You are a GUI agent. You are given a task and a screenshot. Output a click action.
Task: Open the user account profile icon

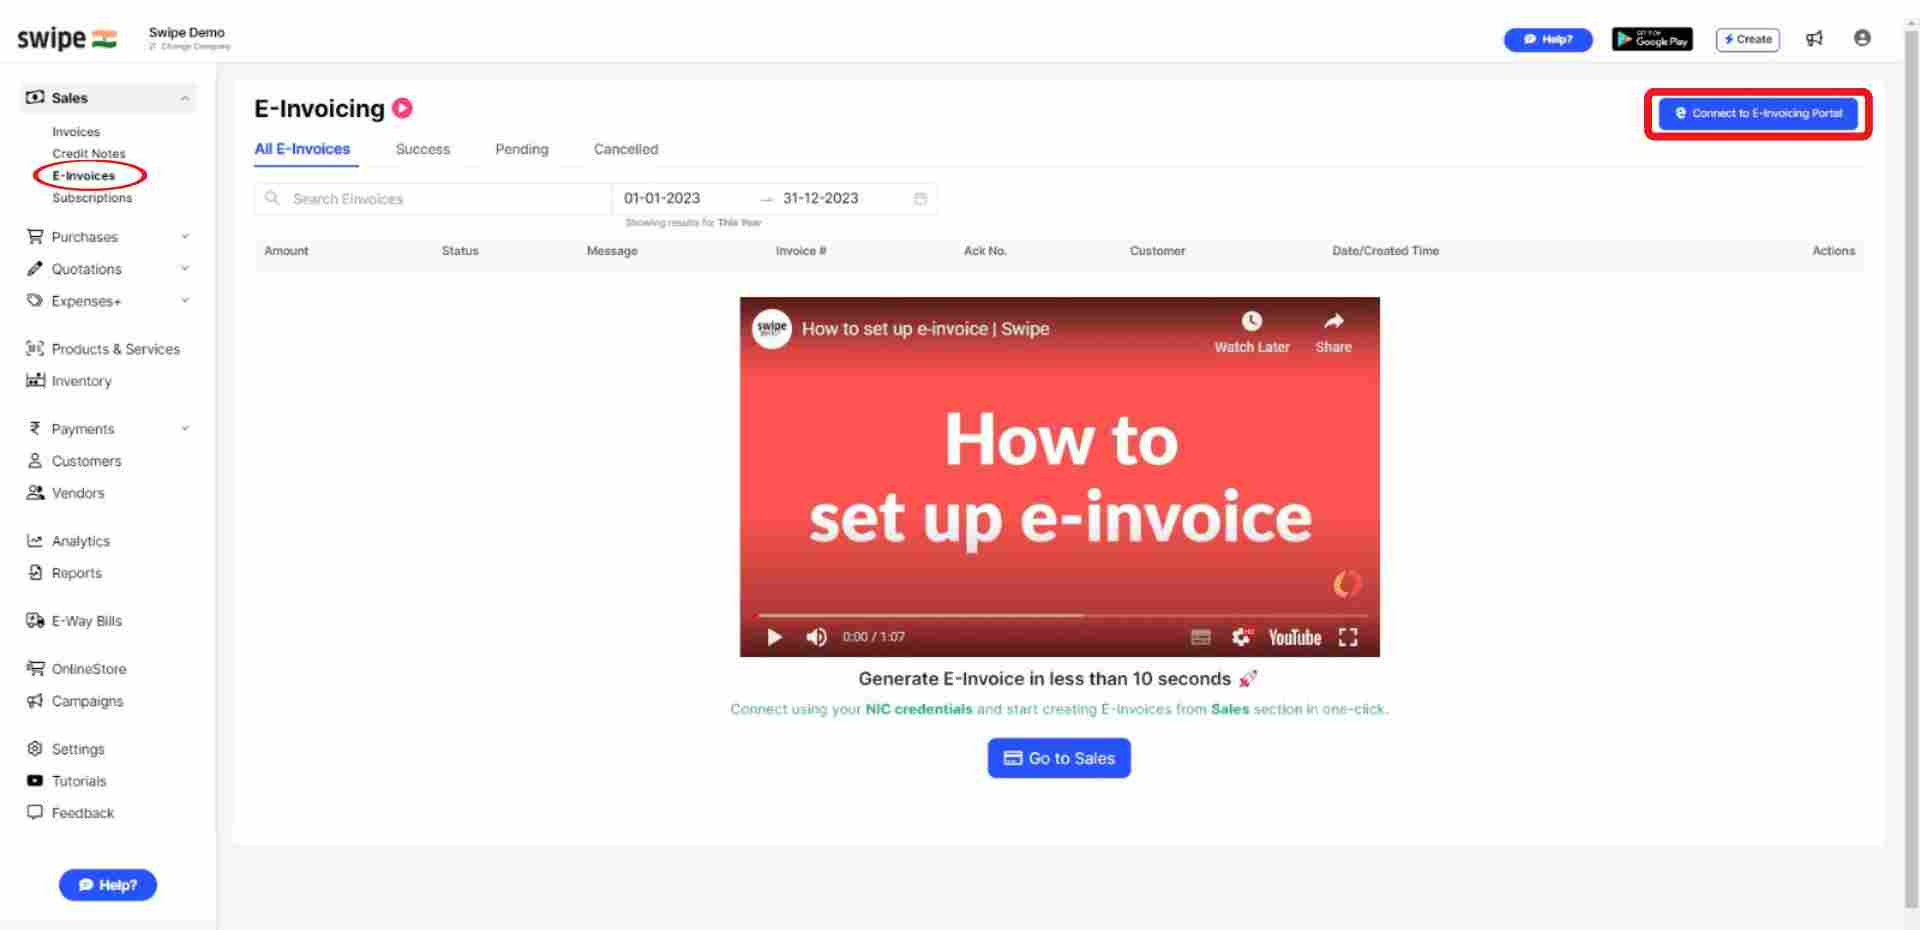[1862, 38]
